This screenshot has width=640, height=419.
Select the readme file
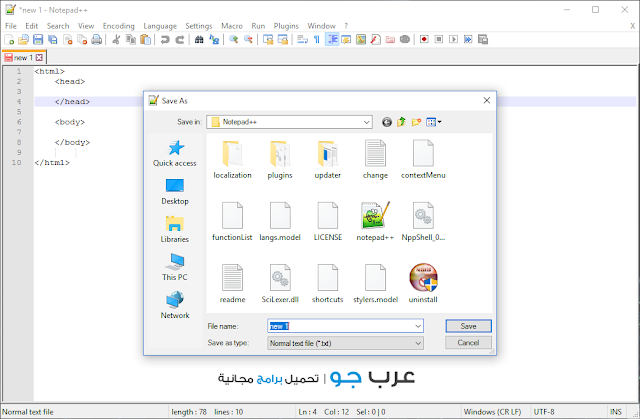(x=232, y=284)
